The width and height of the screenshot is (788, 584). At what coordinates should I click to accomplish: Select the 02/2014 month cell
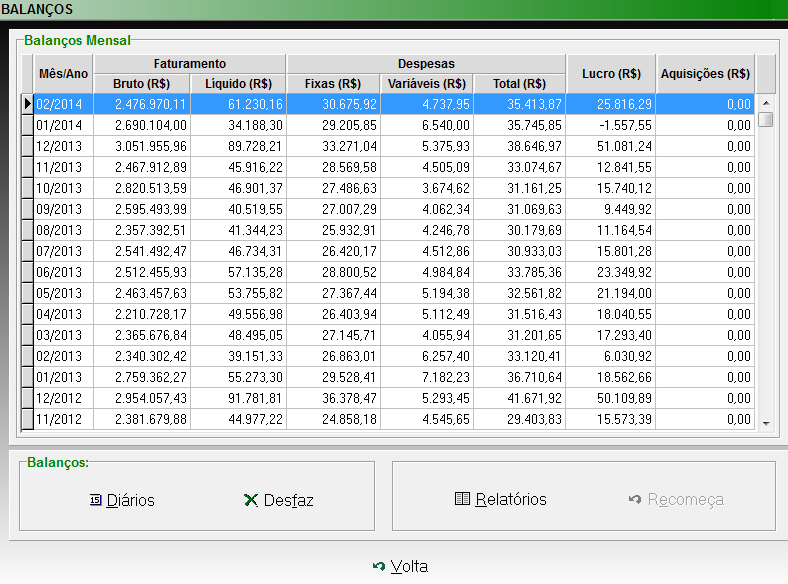(x=63, y=104)
